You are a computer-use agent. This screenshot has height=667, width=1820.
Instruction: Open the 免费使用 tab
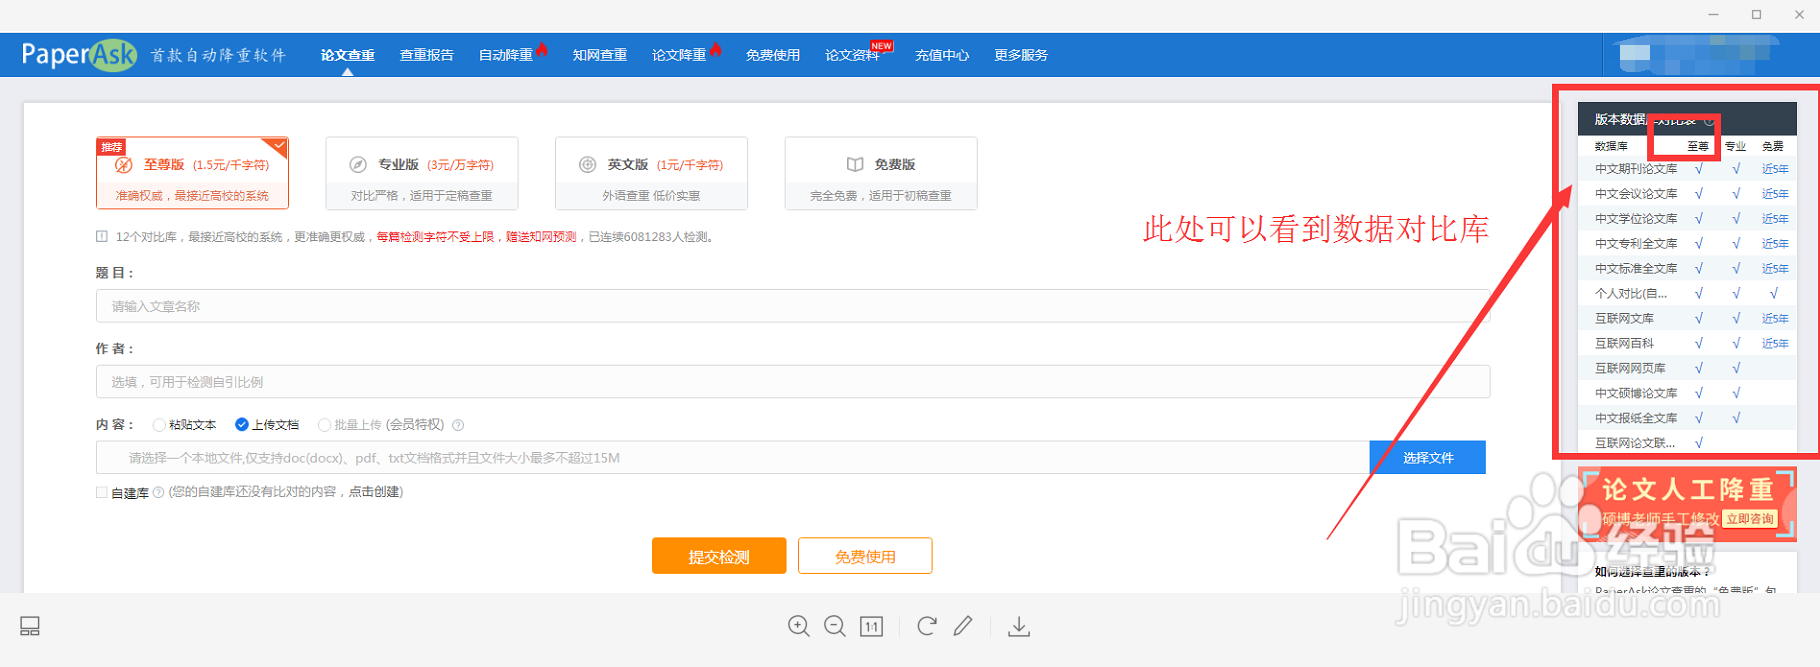pyautogui.click(x=773, y=55)
